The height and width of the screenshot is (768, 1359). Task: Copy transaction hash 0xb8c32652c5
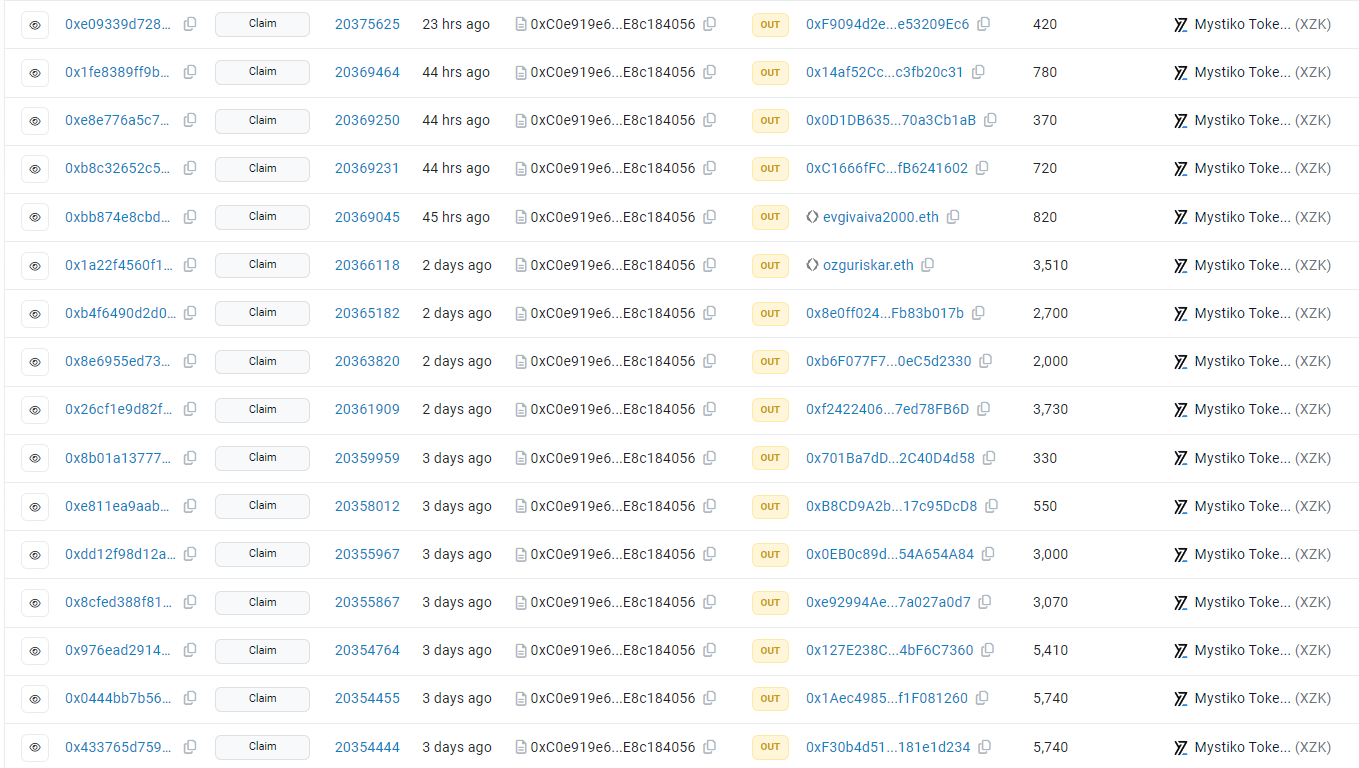(x=190, y=168)
